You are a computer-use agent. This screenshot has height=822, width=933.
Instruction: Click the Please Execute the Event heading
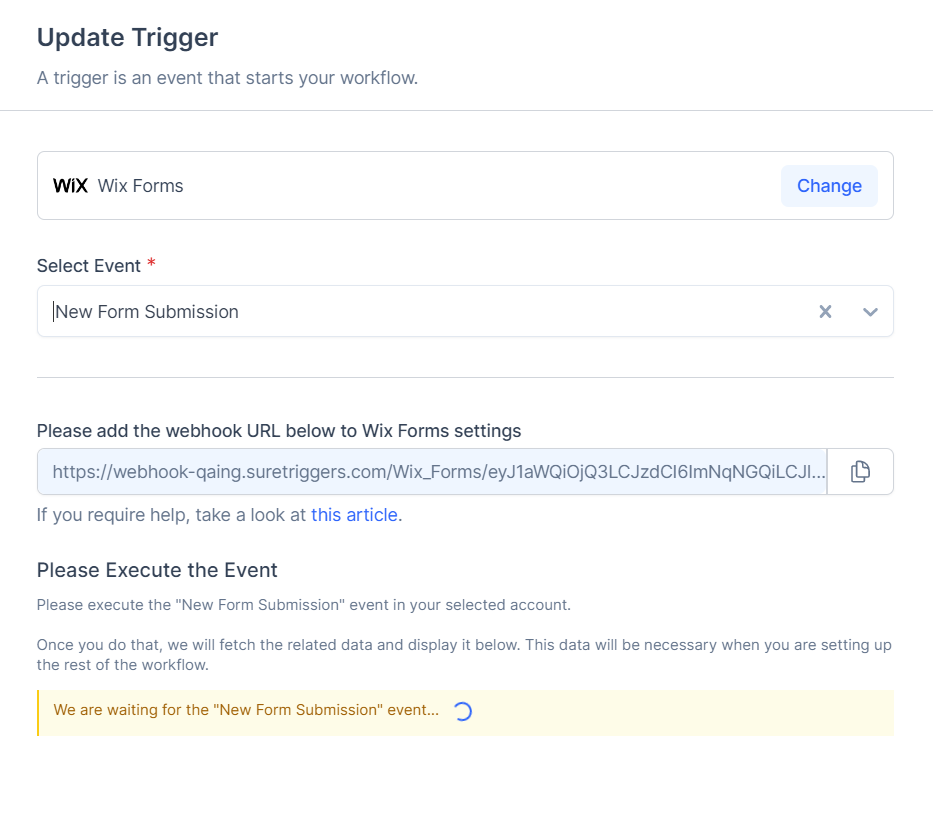(157, 570)
